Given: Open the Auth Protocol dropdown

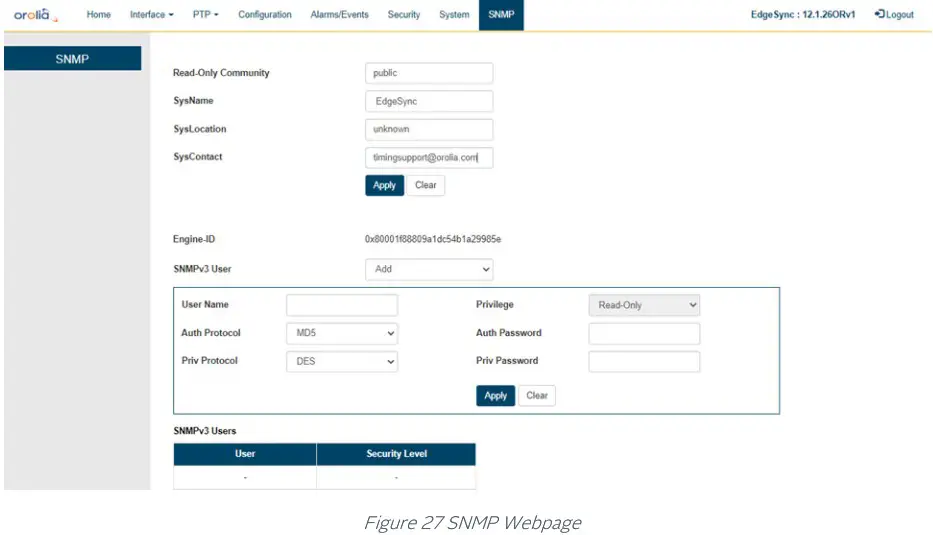Looking at the screenshot, I should (x=342, y=333).
